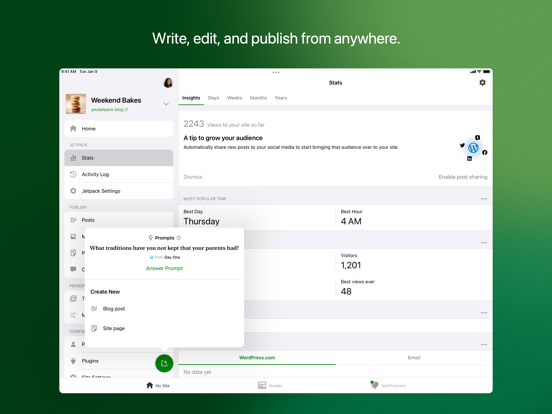Click the Facebook icon beside WordPress logo
The image size is (552, 414).
(x=485, y=152)
